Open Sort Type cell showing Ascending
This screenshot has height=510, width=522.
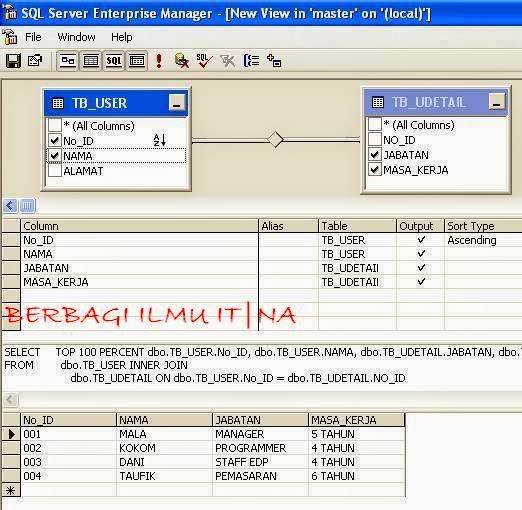483,240
